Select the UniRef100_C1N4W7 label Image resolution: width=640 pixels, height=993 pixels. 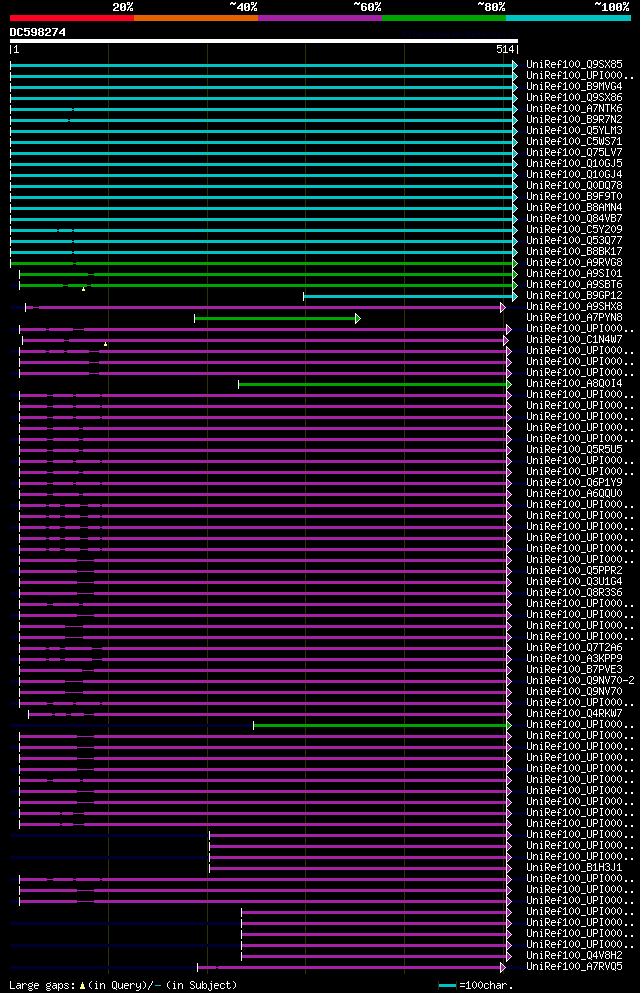click(x=574, y=339)
